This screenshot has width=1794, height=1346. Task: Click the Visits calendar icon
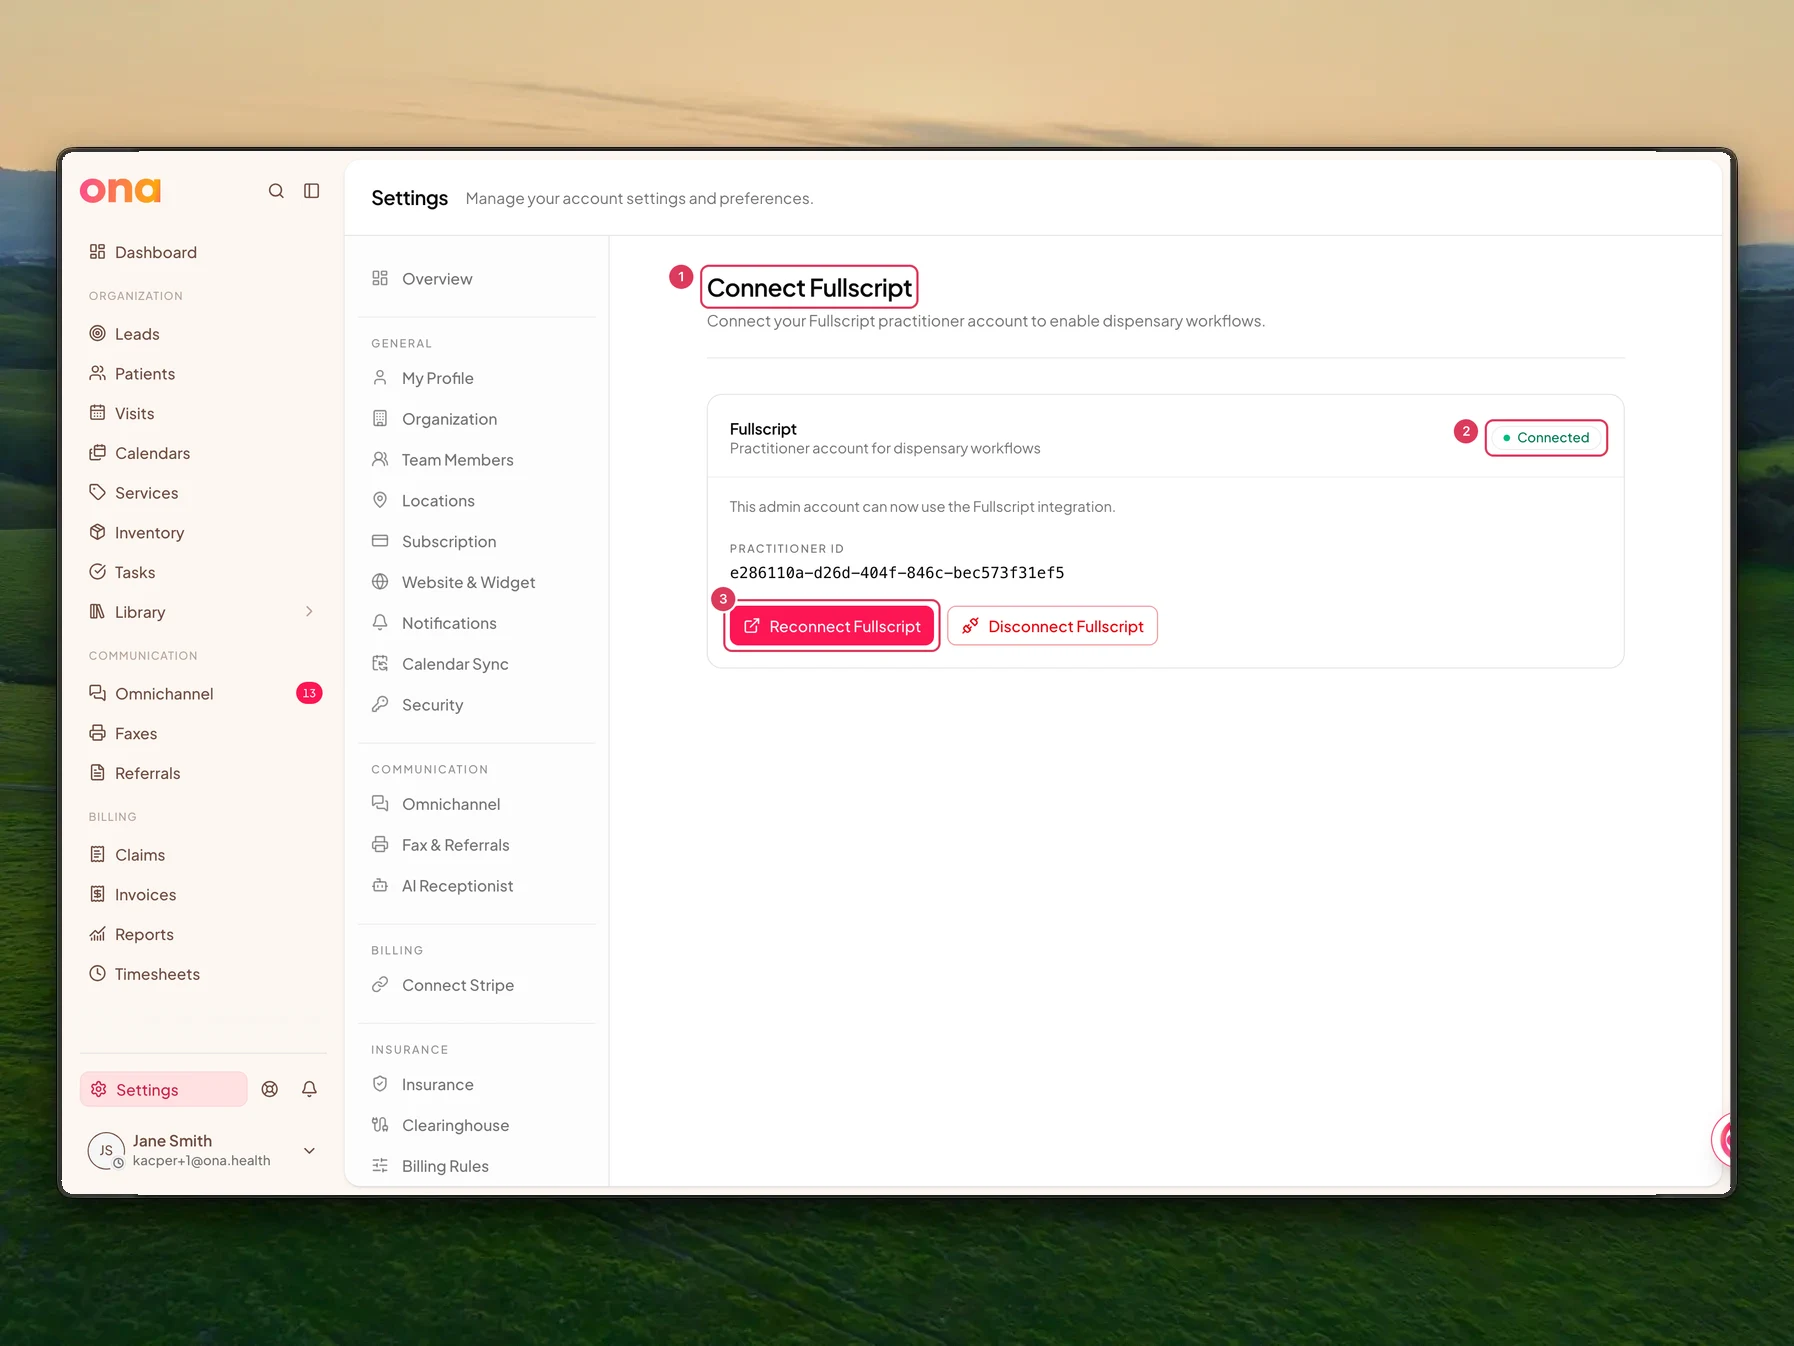[x=97, y=413]
